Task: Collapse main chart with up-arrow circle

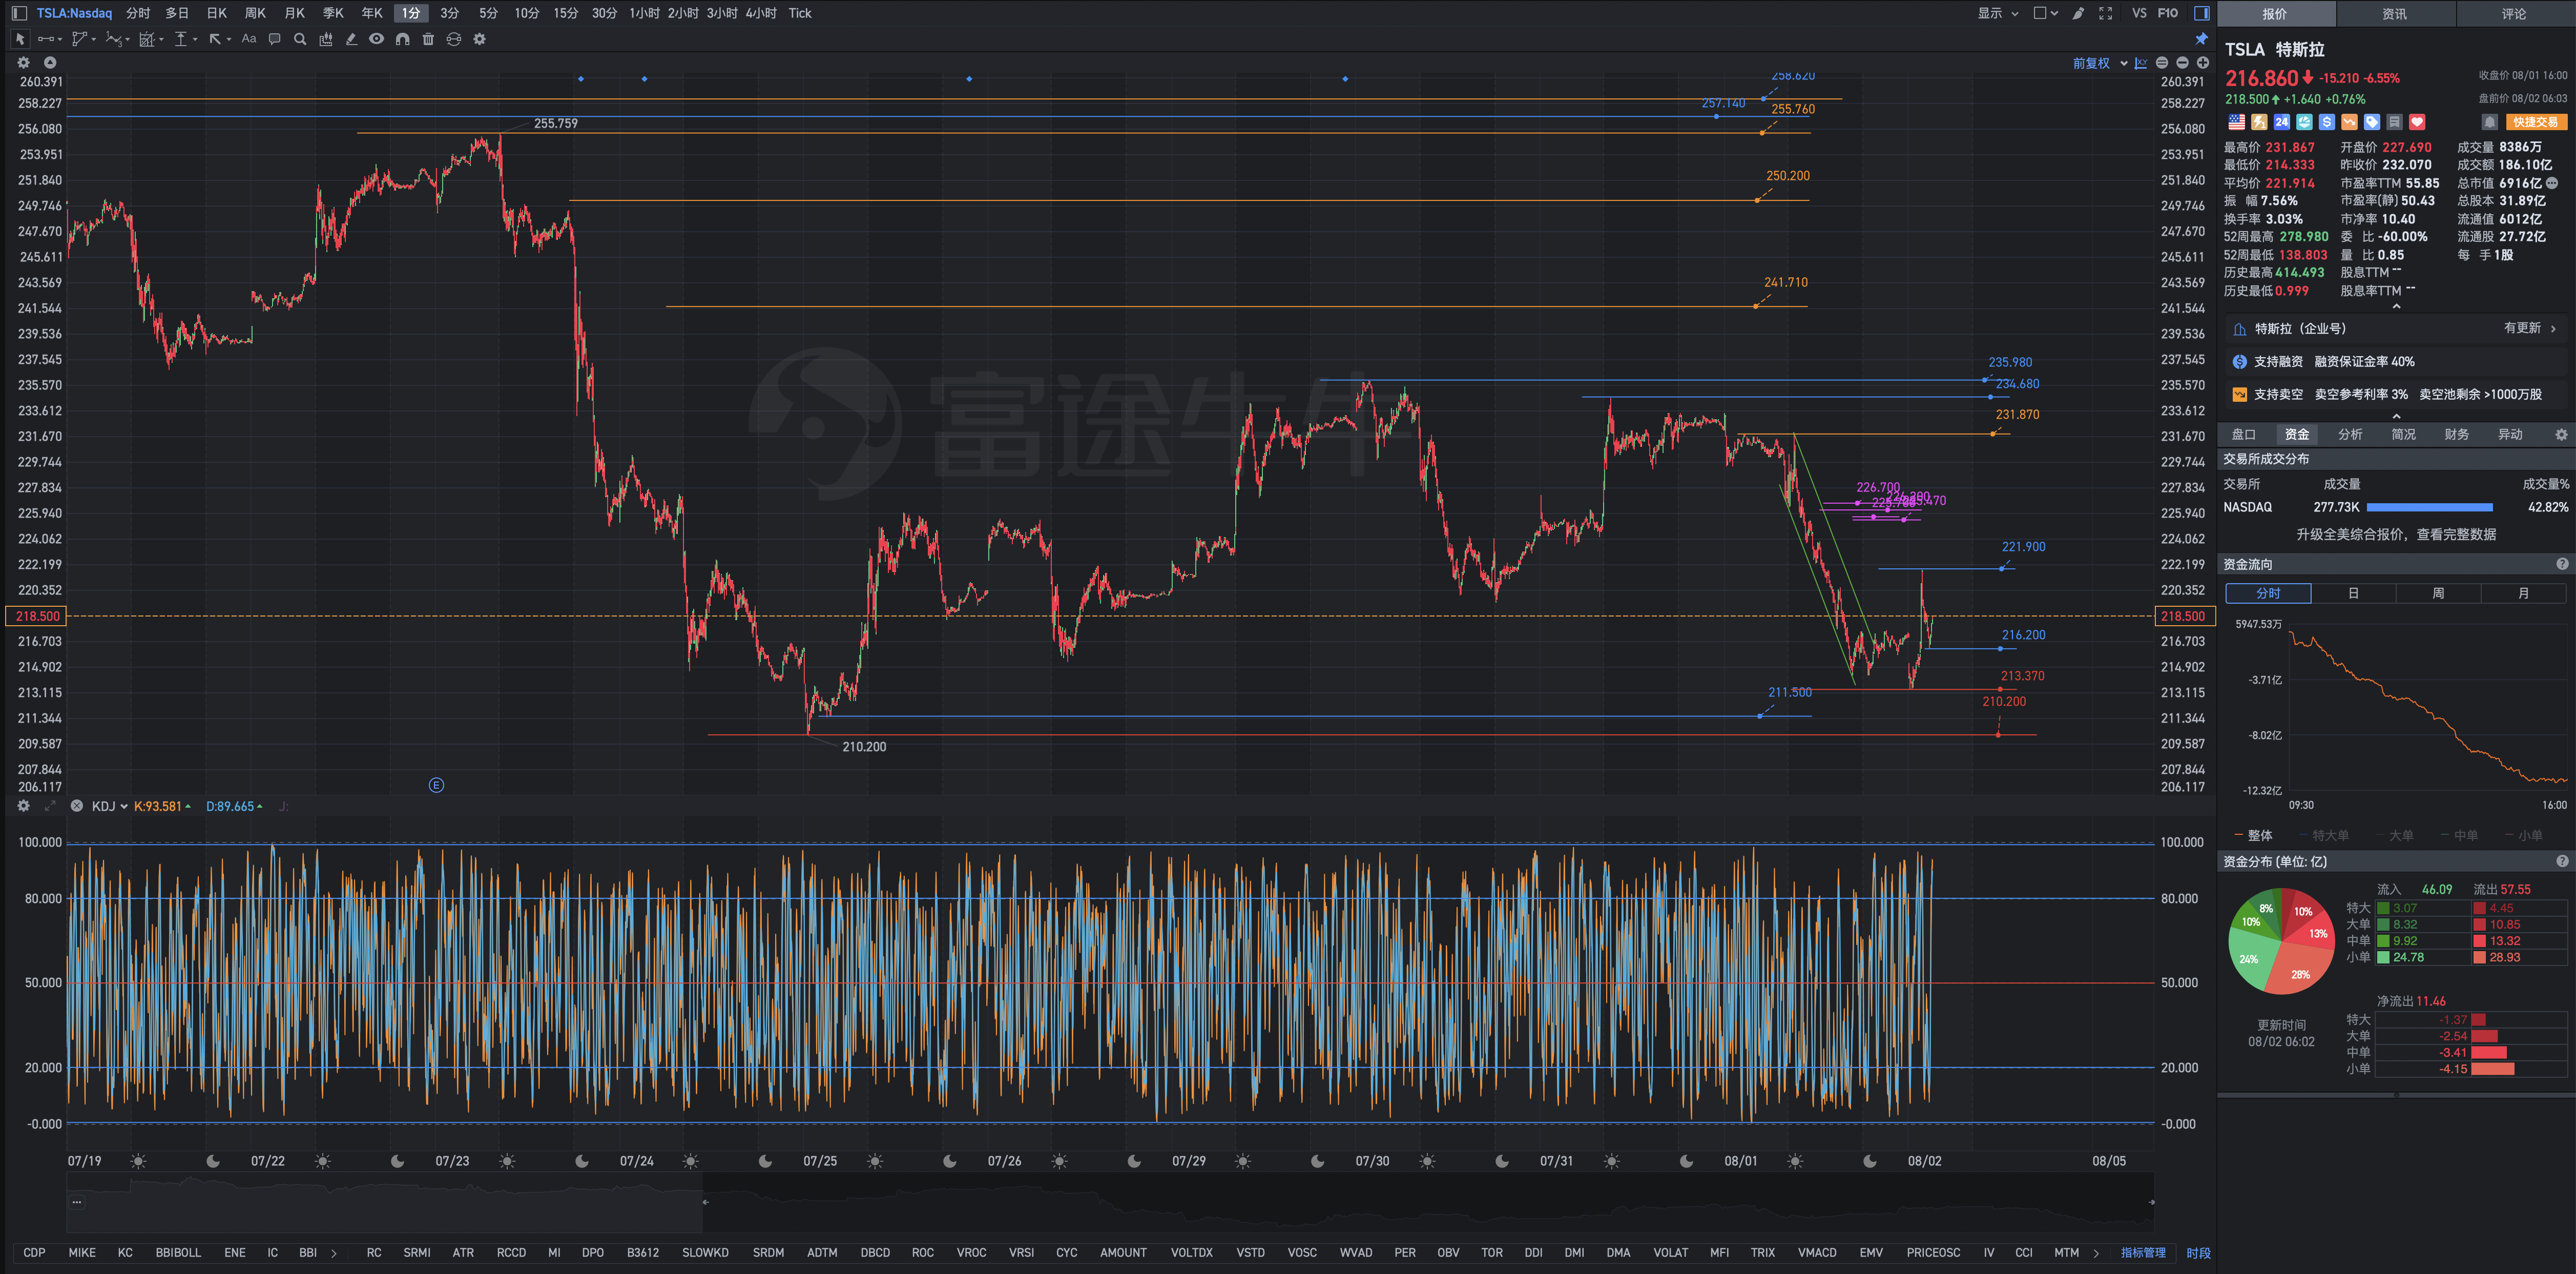Action: click(x=50, y=62)
